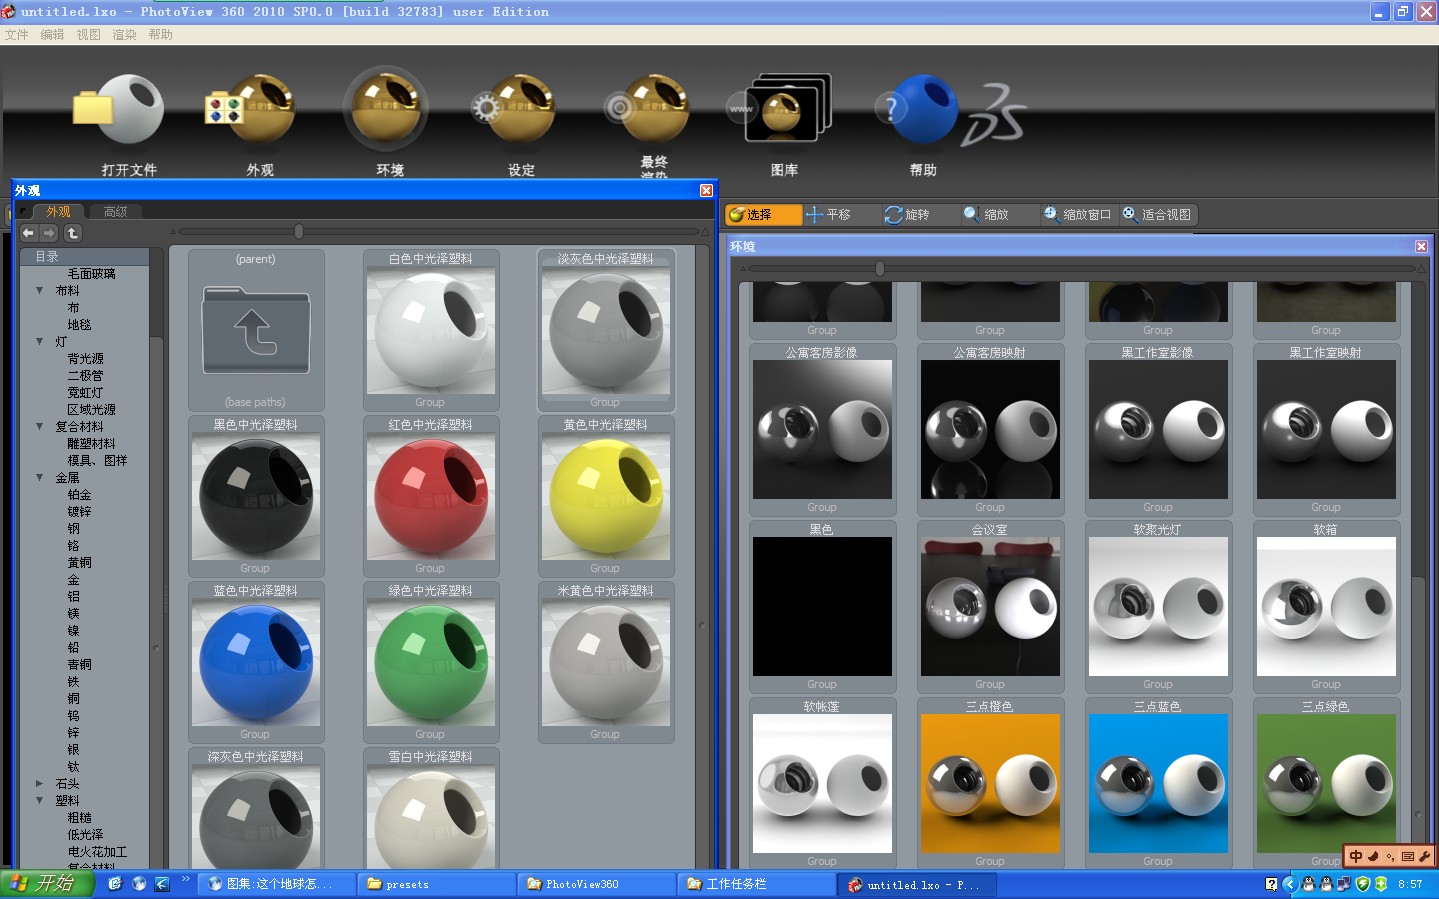Viewport: 1439px width, 899px height.
Task: Switch to the 外观 tab in the panel
Action: 58,212
